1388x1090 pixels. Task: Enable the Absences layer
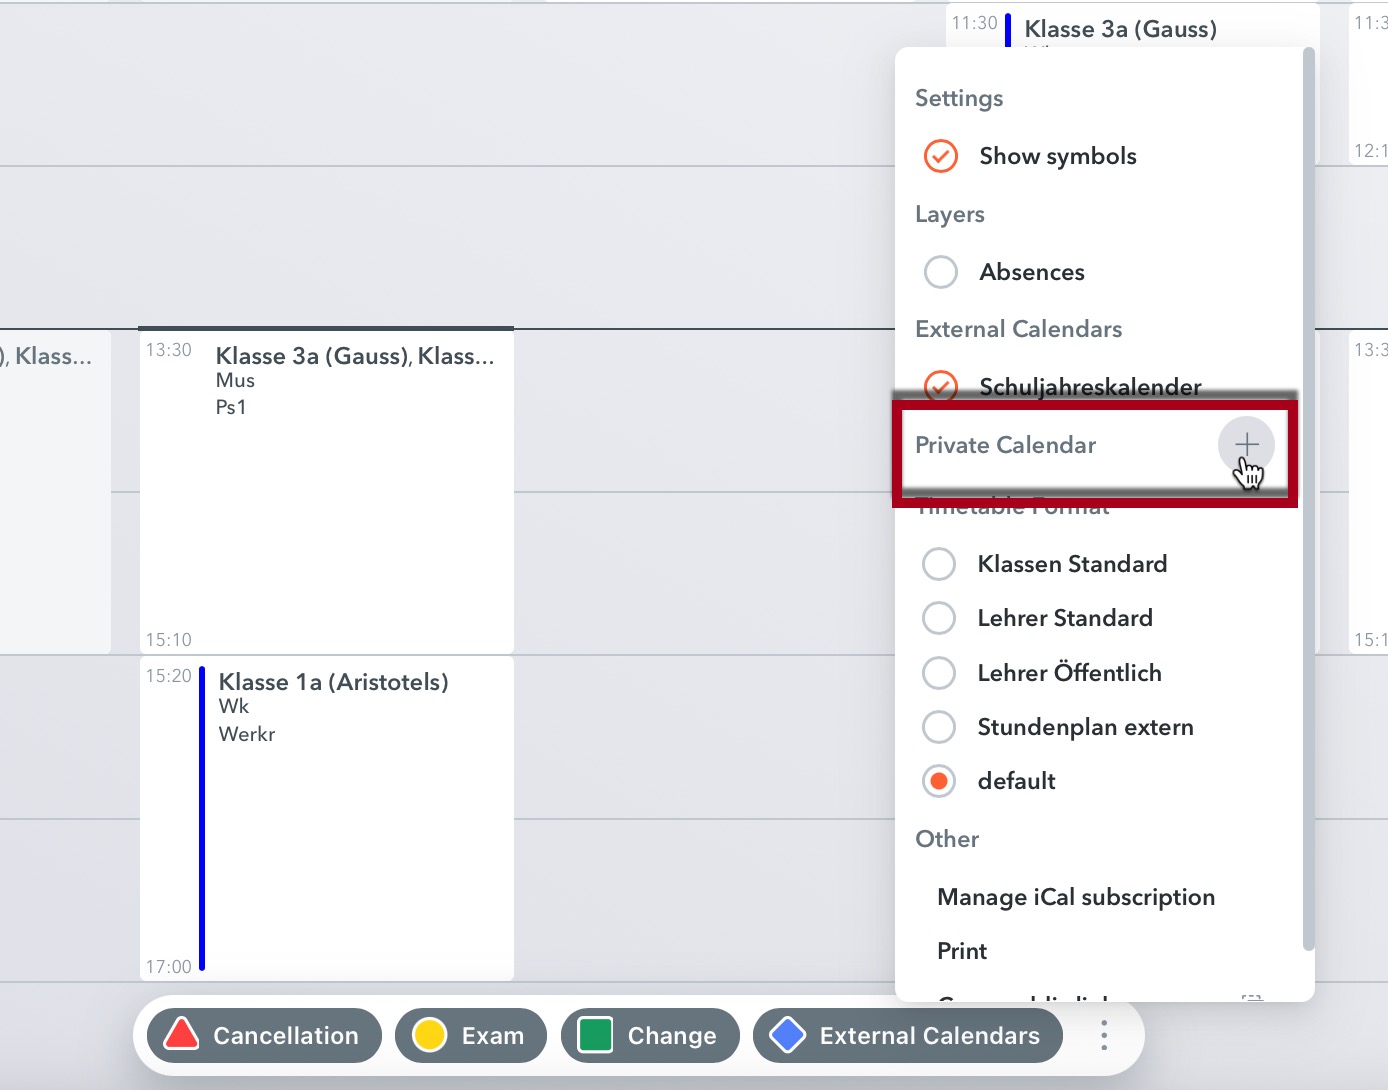pyautogui.click(x=940, y=271)
